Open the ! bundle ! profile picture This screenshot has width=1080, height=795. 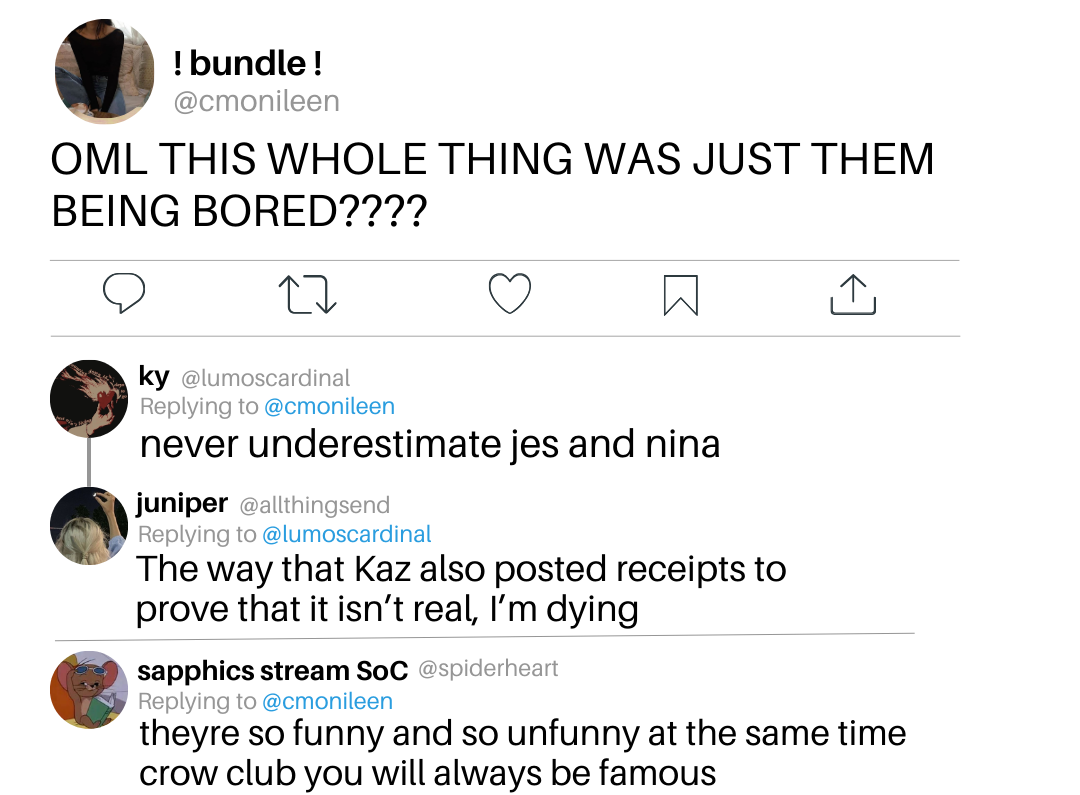pyautogui.click(x=105, y=72)
